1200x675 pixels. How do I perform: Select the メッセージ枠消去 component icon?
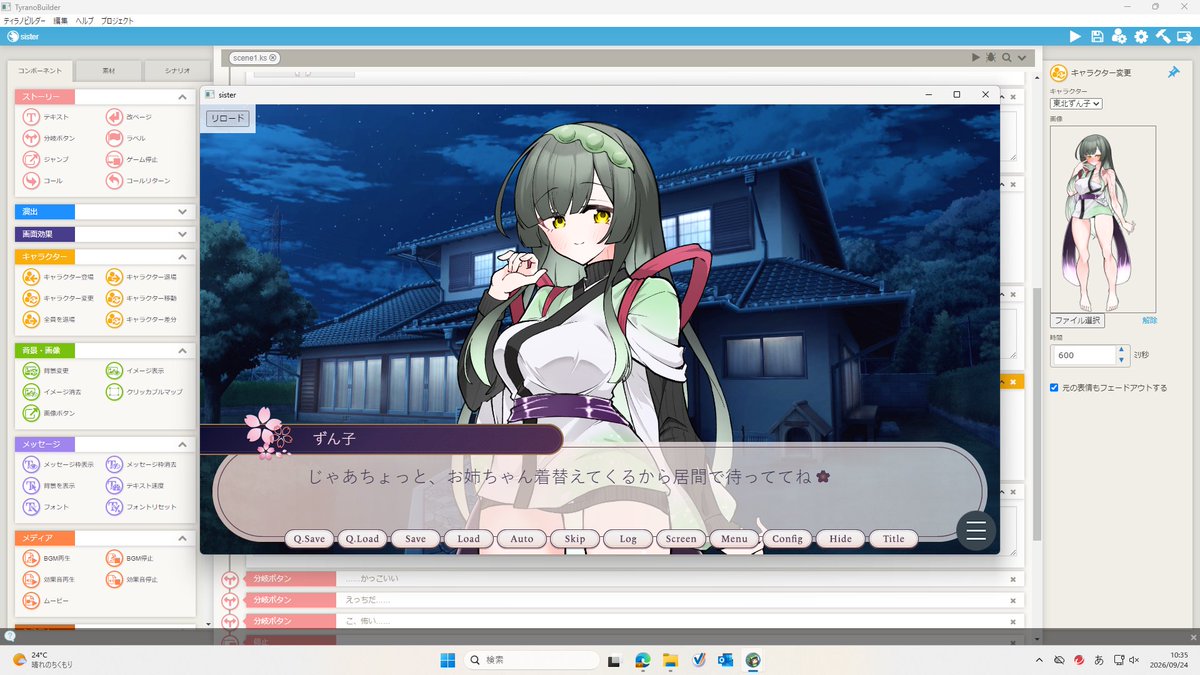coord(114,465)
